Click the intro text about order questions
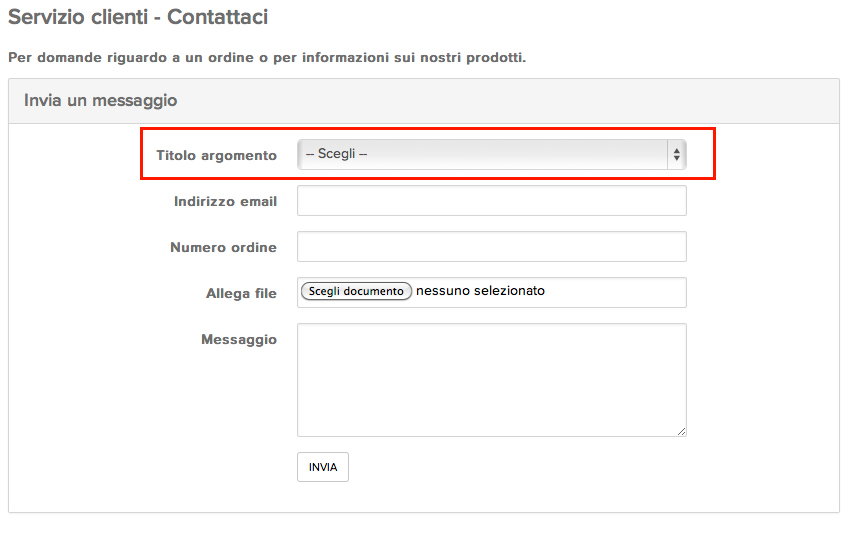 tap(266, 57)
